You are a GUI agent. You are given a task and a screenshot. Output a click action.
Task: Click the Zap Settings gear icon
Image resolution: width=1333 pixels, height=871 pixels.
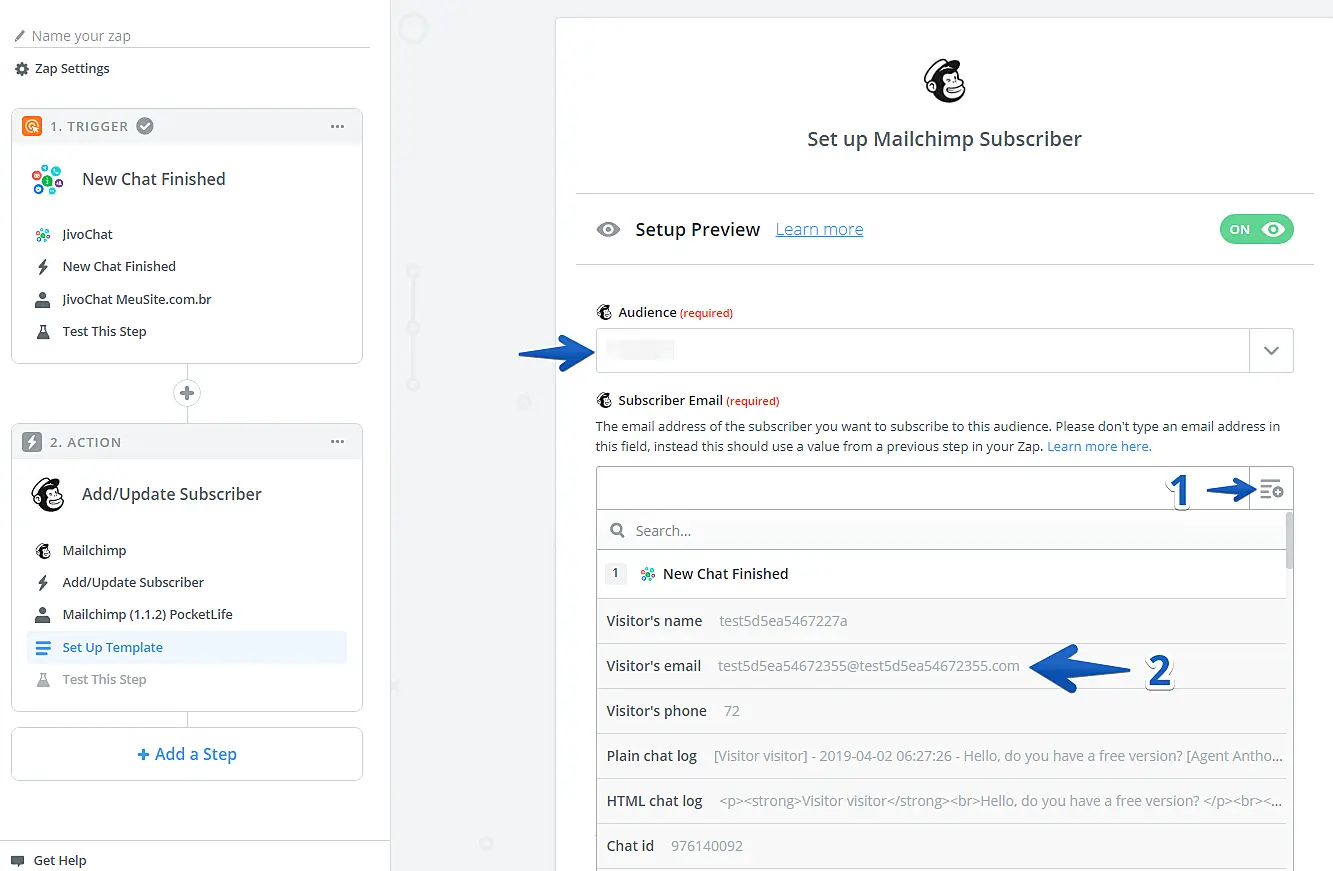click(x=22, y=69)
